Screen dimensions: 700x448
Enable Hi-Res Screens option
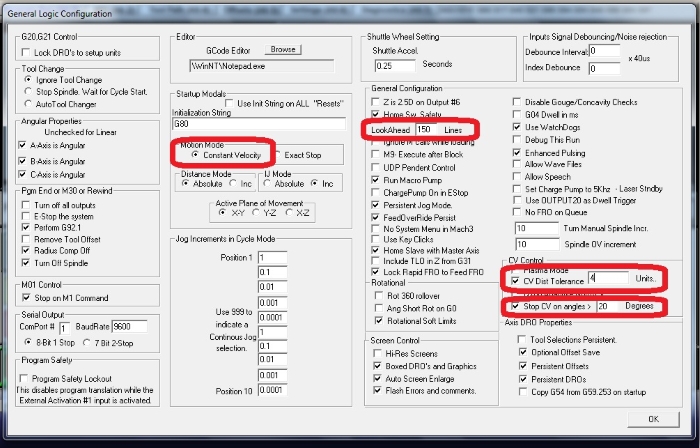pos(378,353)
